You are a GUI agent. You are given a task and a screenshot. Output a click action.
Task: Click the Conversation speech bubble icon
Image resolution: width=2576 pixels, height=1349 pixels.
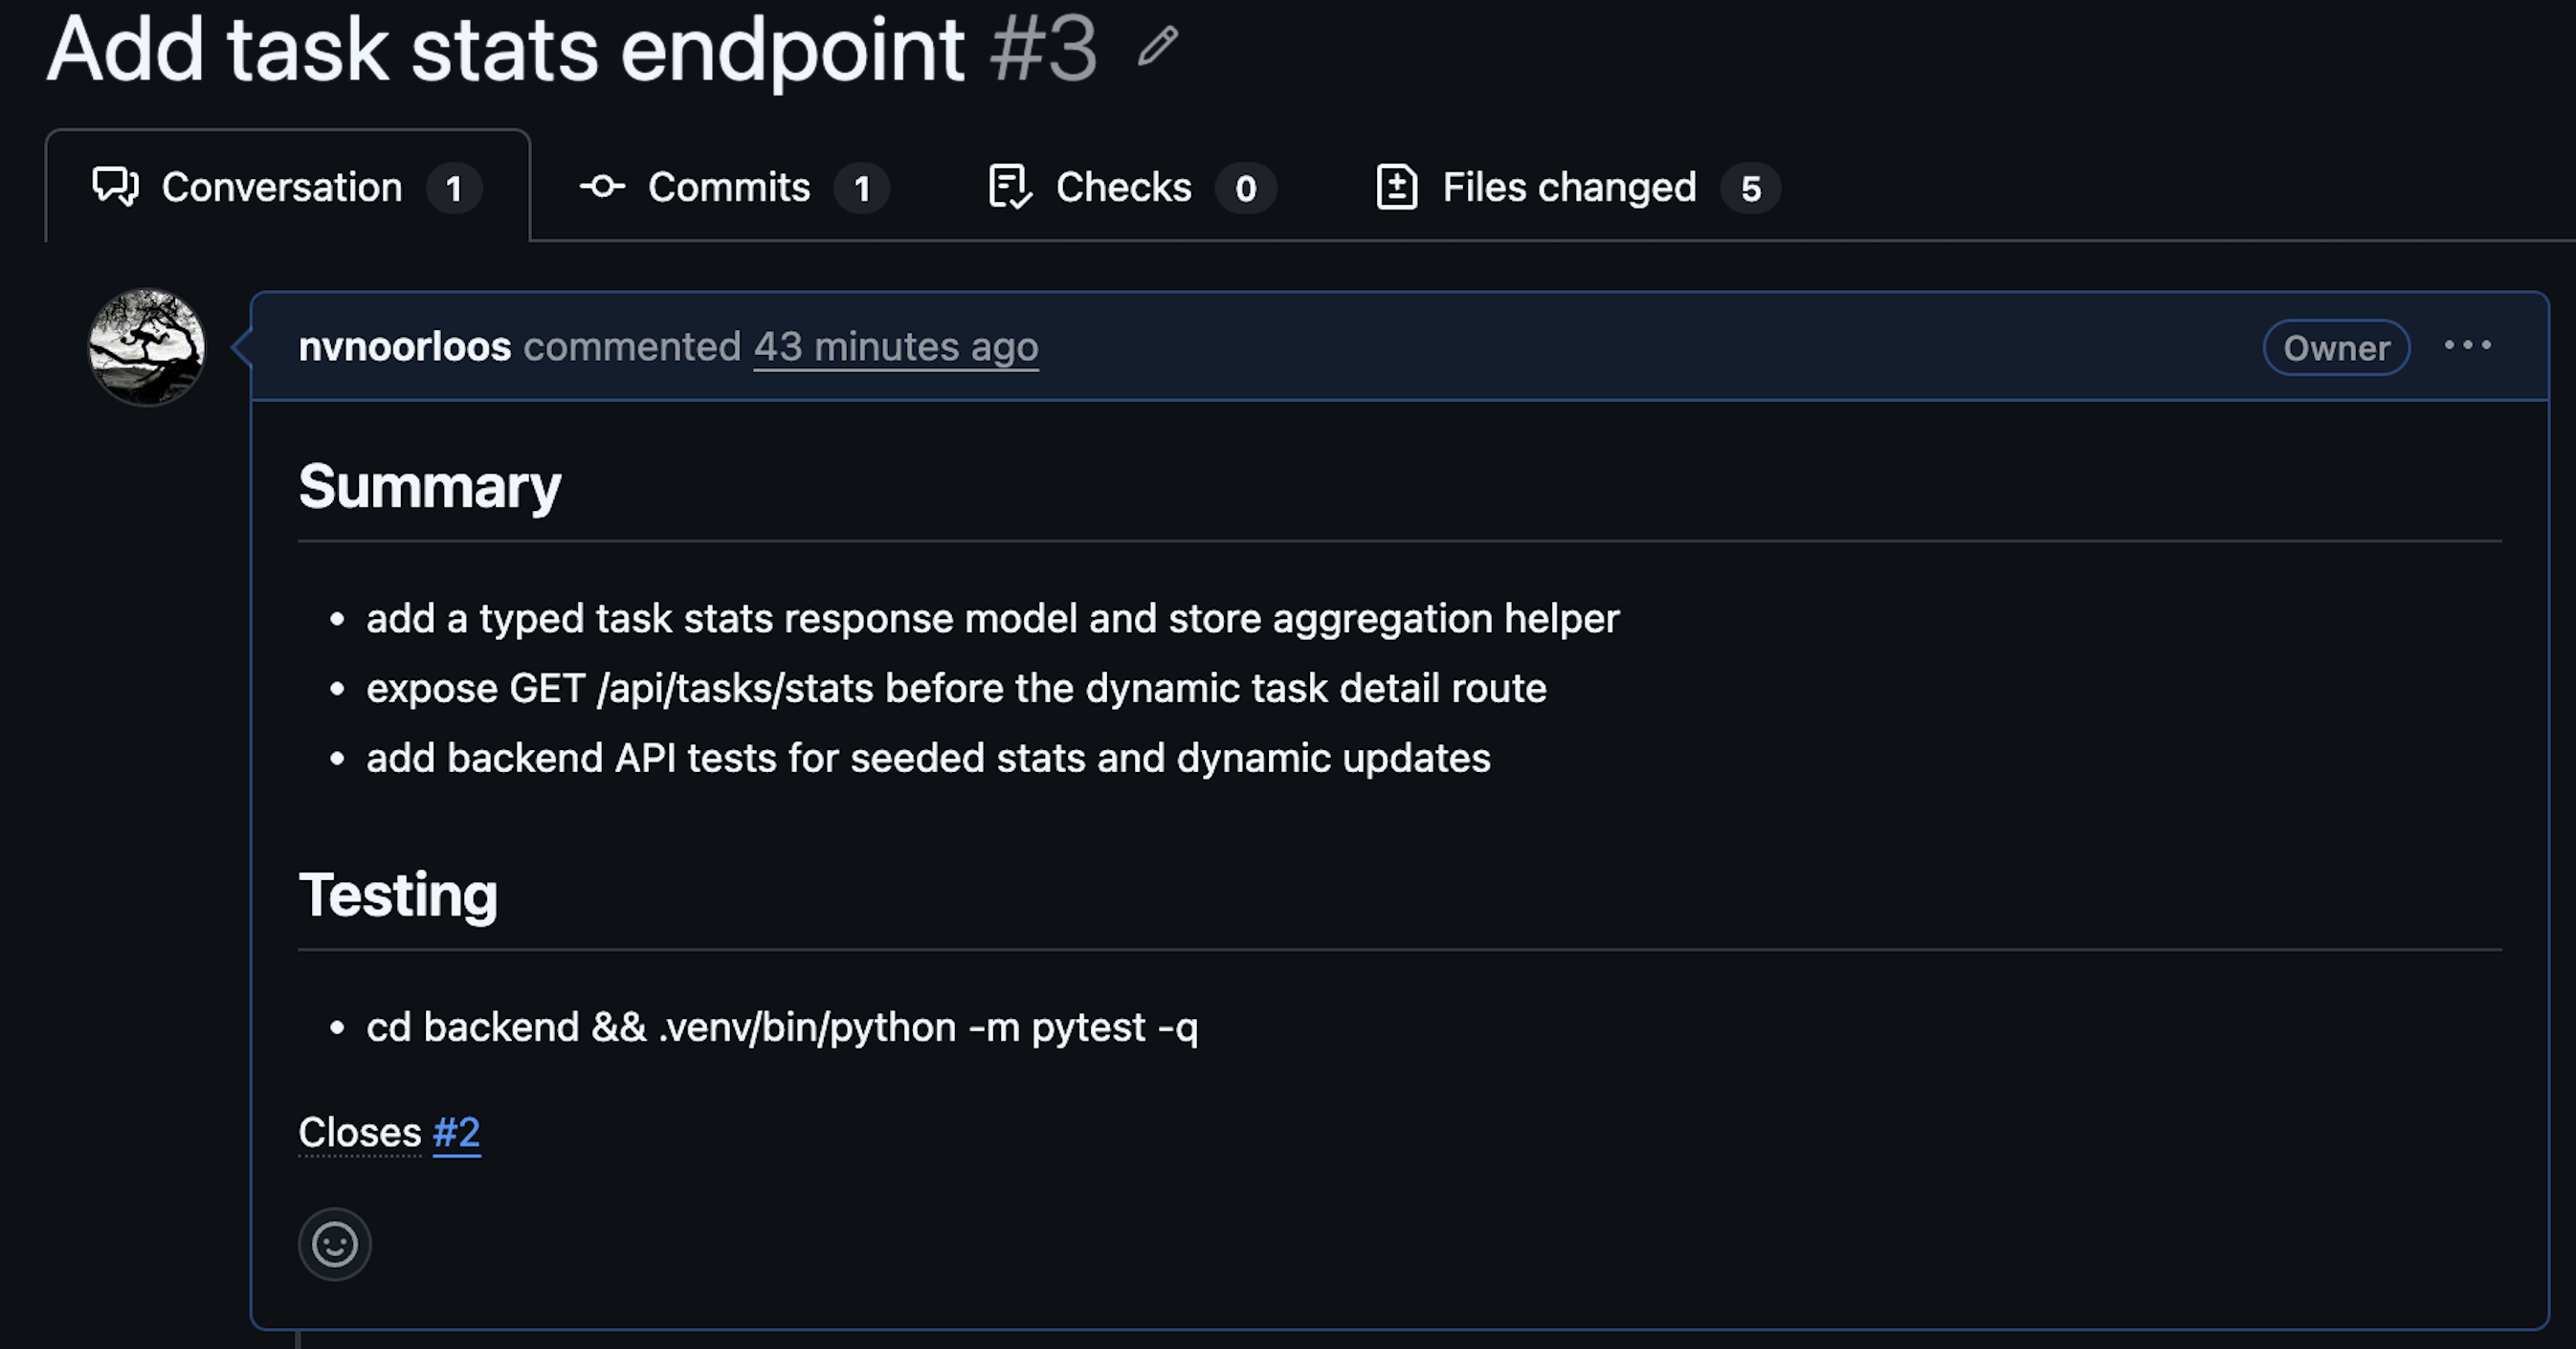[117, 187]
